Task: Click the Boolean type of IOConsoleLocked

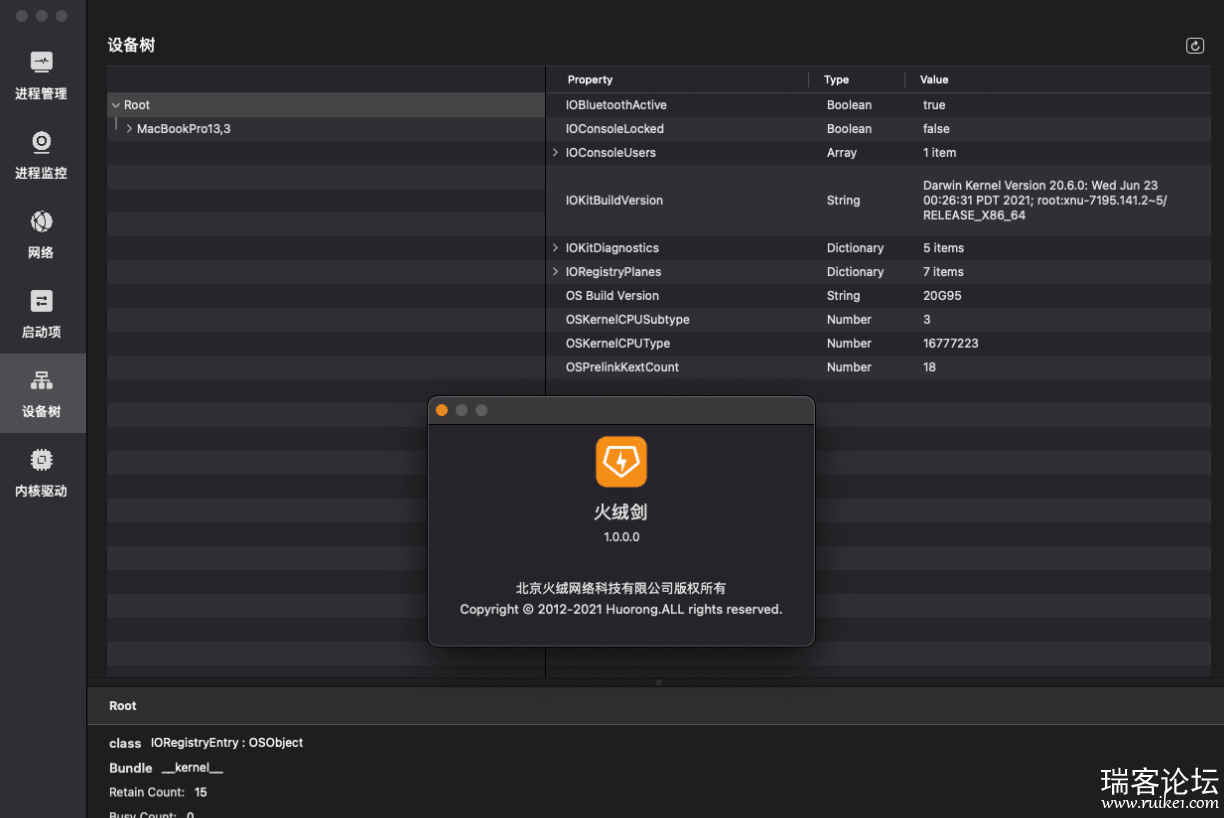Action: click(849, 129)
